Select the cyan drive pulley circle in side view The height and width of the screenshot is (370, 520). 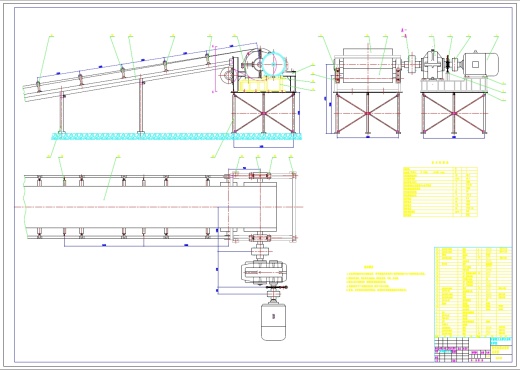coord(274,64)
